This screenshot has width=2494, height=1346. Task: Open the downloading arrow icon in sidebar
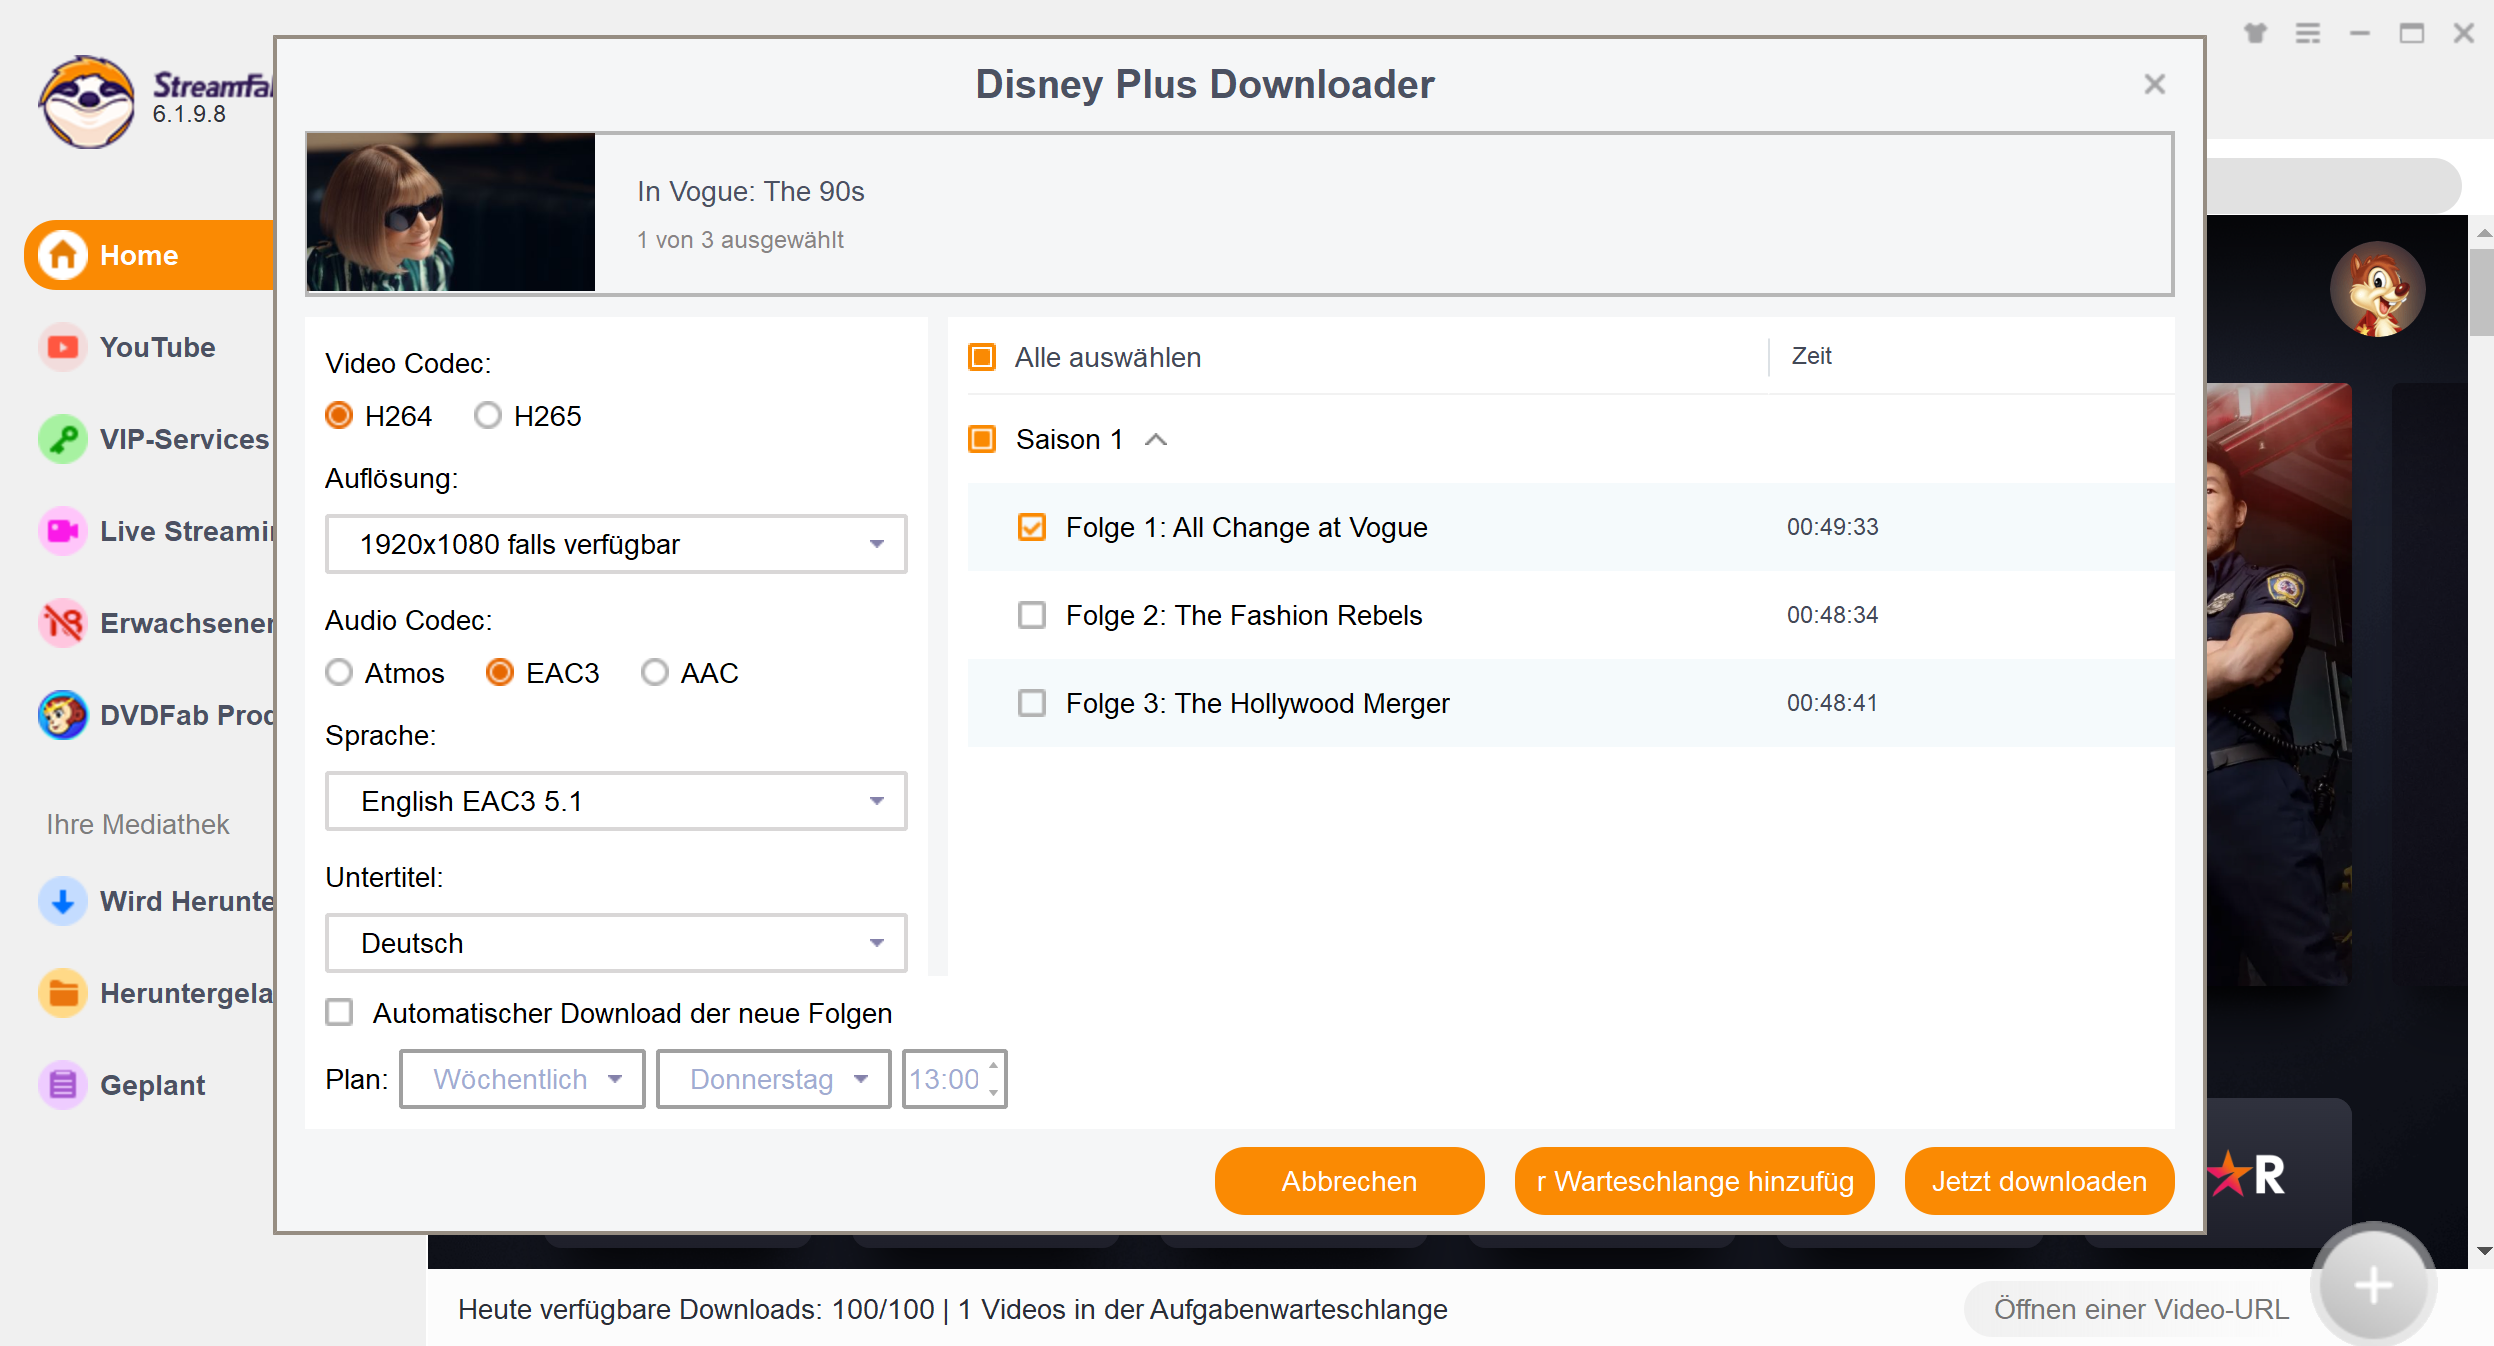[x=63, y=901]
